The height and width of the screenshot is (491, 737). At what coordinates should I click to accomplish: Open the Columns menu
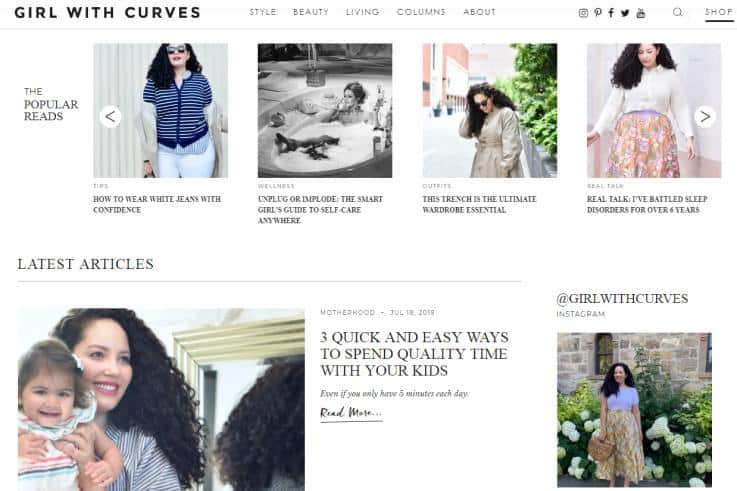click(x=421, y=12)
